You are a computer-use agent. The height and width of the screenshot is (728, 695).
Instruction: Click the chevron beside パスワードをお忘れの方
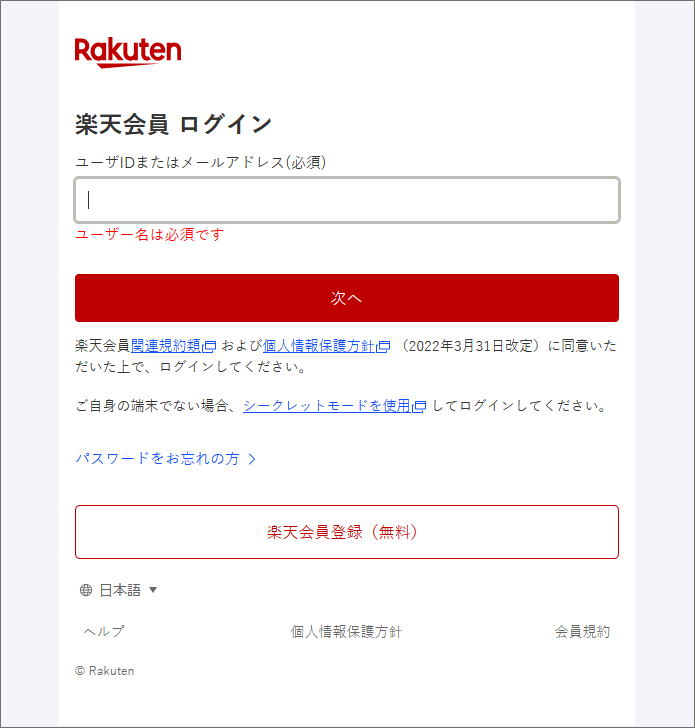[x=252, y=459]
